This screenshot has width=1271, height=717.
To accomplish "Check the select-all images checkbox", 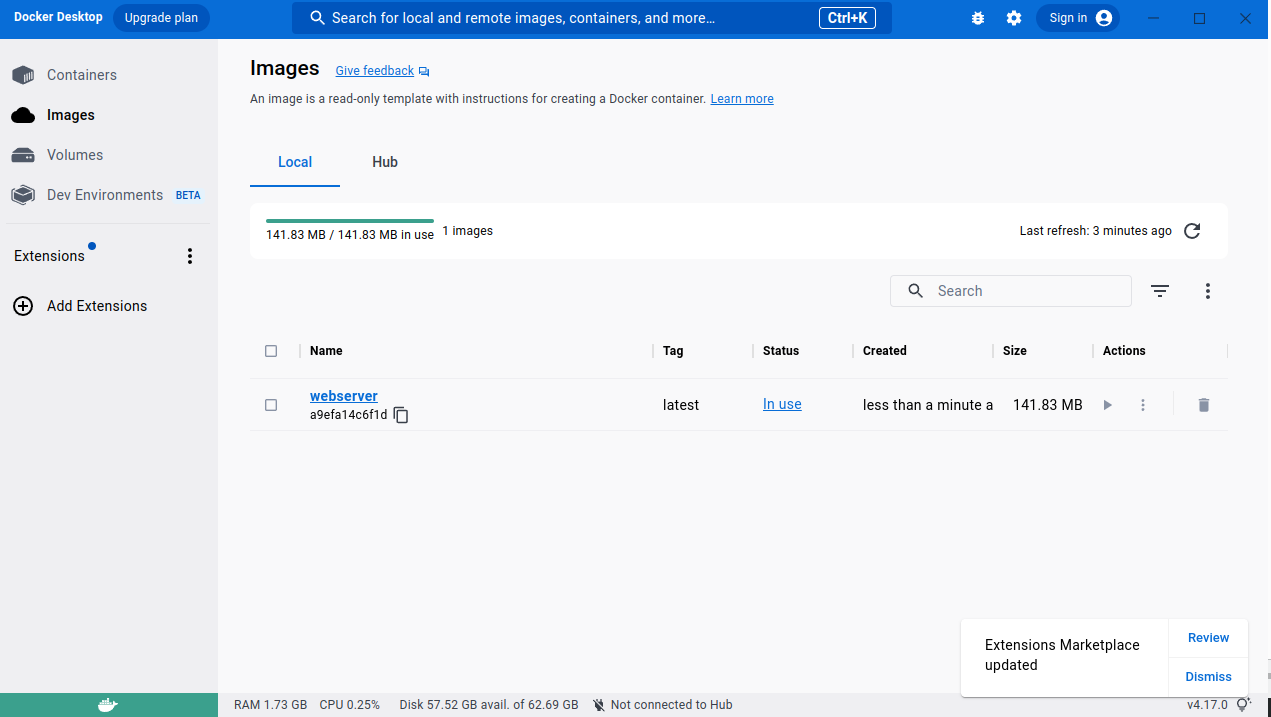I will click(x=271, y=351).
